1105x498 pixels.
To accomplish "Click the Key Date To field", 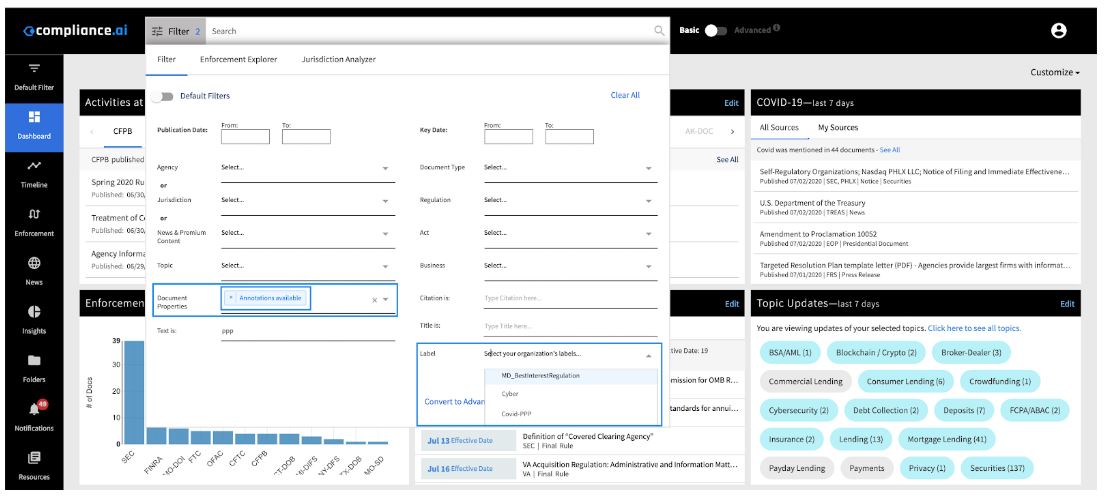I will [x=569, y=137].
